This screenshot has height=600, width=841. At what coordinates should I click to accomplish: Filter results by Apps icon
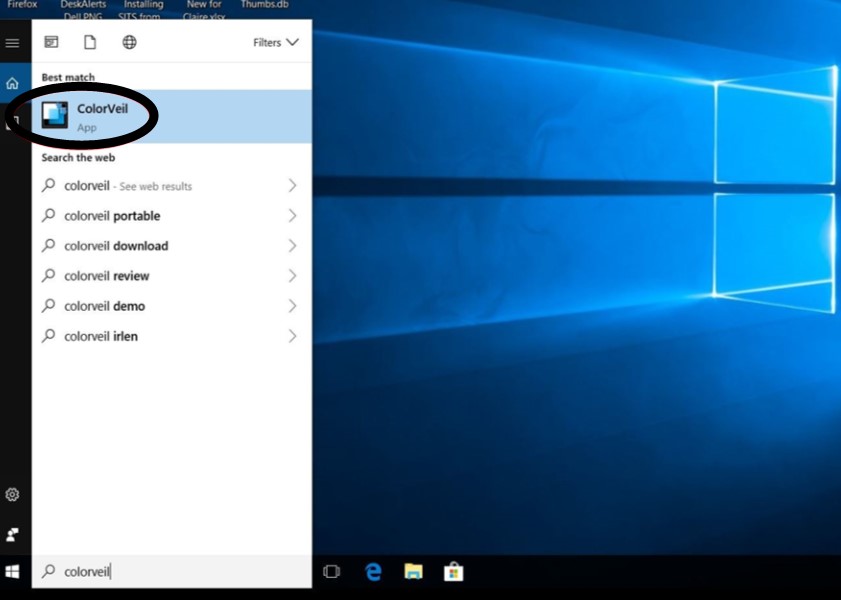[x=51, y=42]
